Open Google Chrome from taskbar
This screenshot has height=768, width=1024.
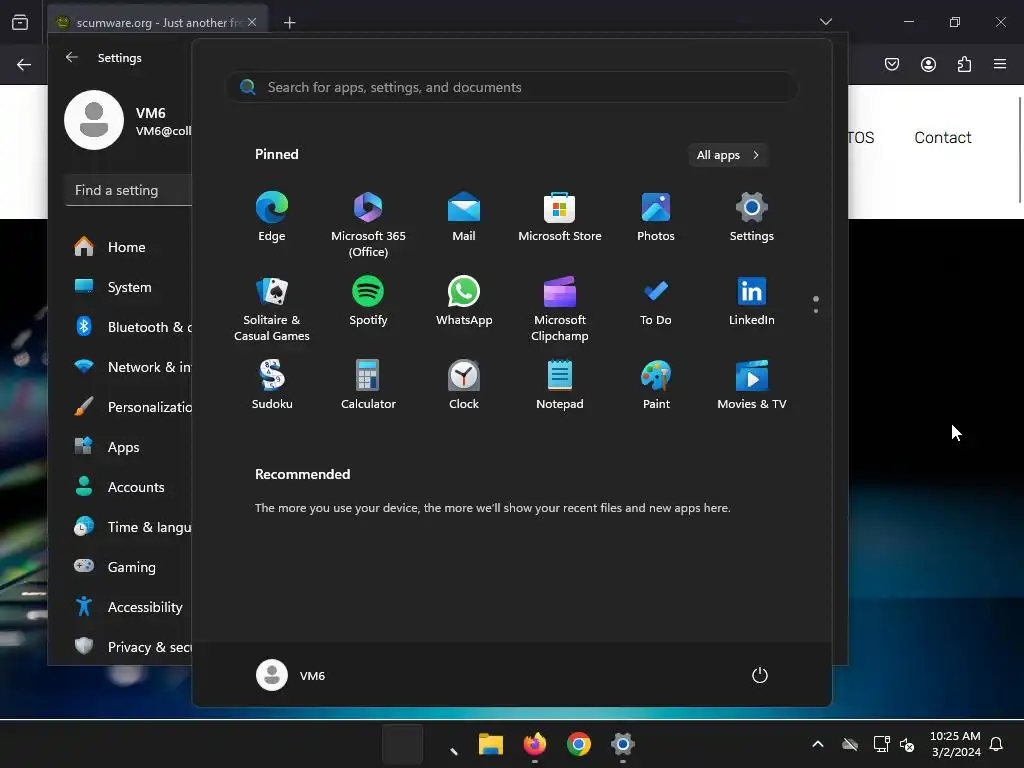coord(579,744)
